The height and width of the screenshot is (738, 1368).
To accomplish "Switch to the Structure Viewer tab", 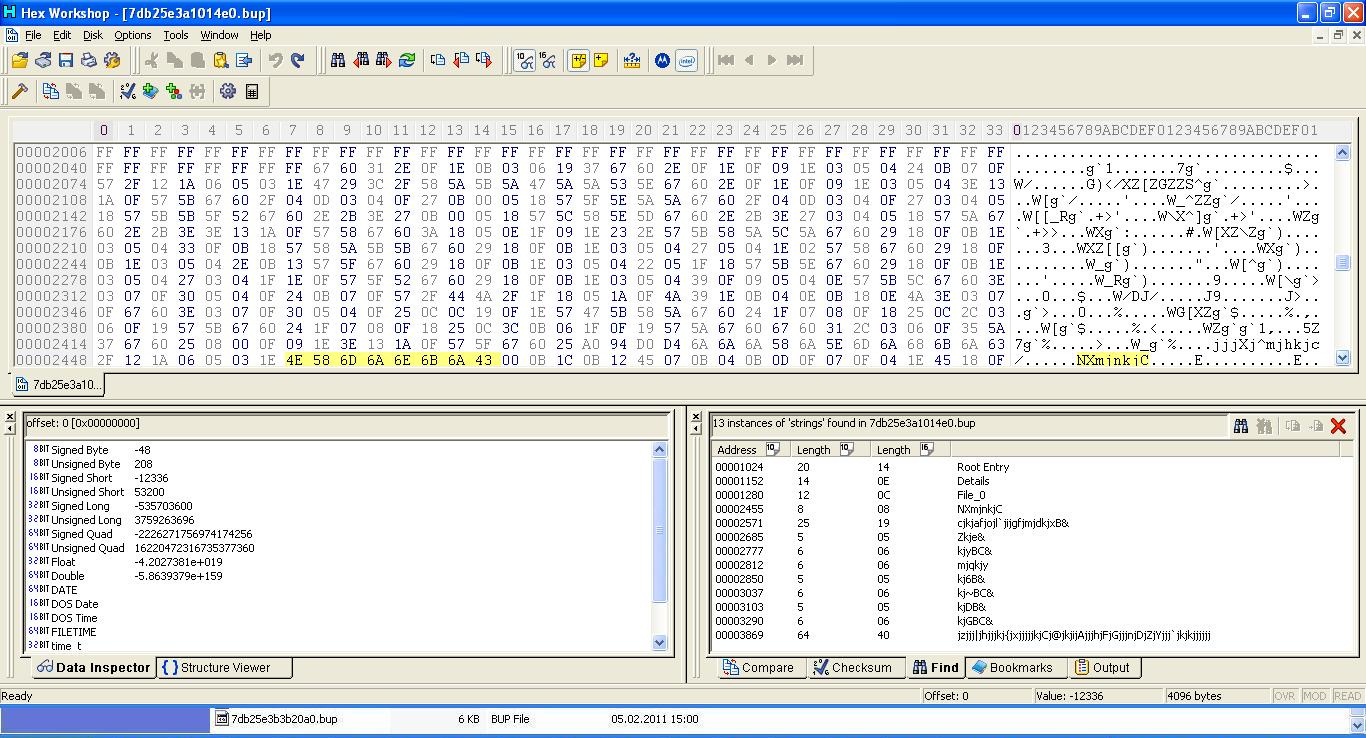I will pos(225,667).
